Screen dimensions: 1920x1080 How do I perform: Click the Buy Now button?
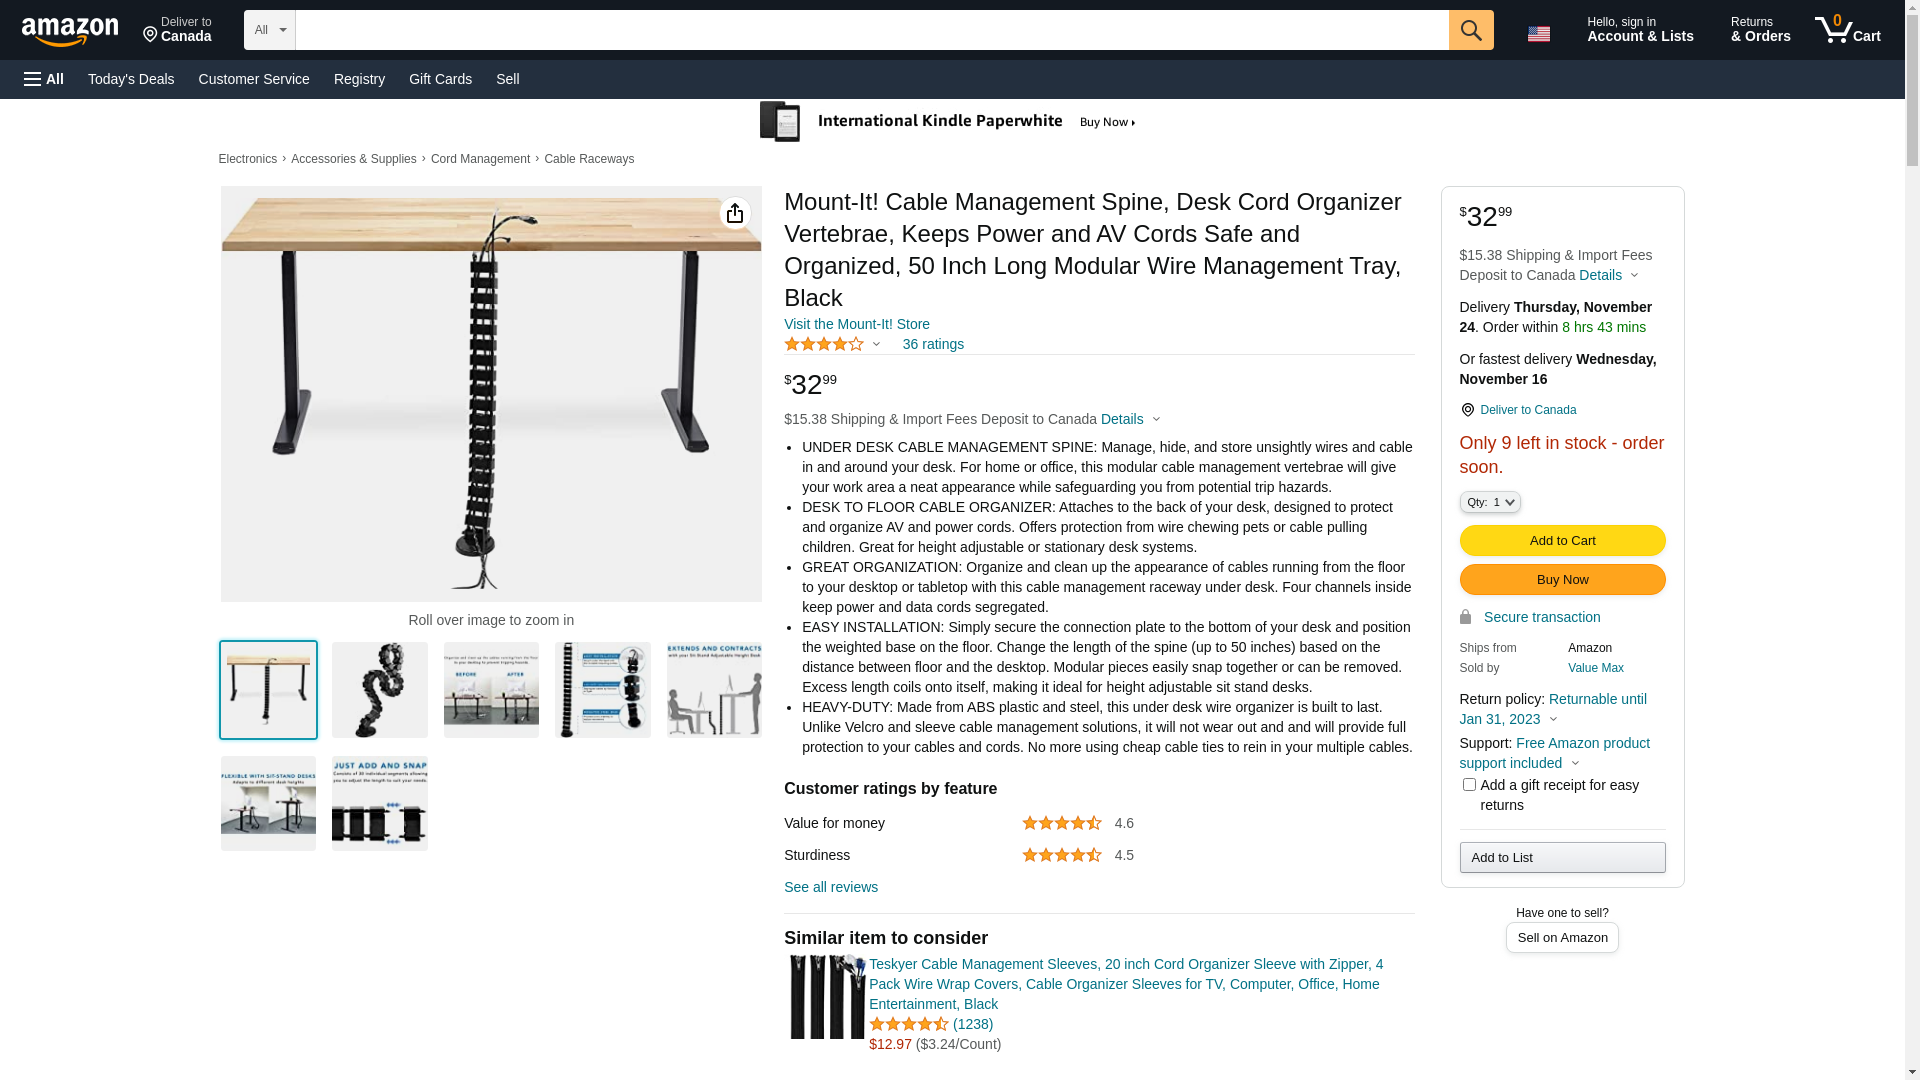[1562, 580]
